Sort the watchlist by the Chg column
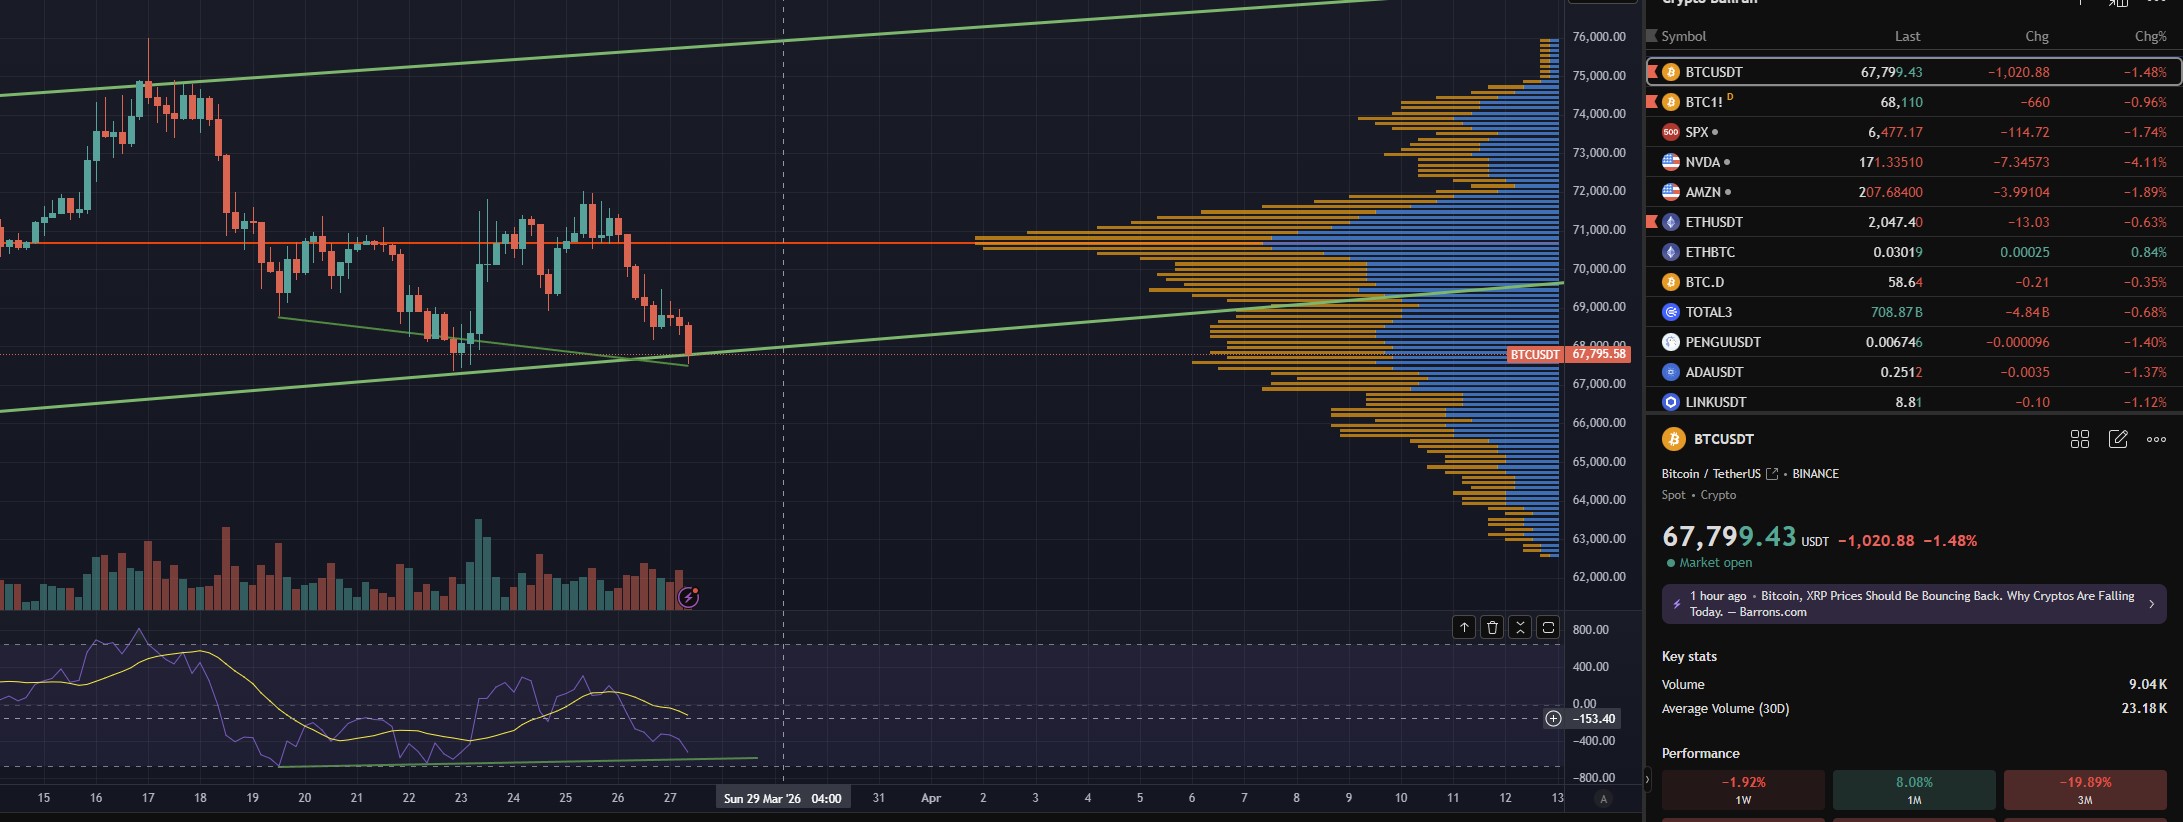The height and width of the screenshot is (822, 2183). coord(2037,36)
